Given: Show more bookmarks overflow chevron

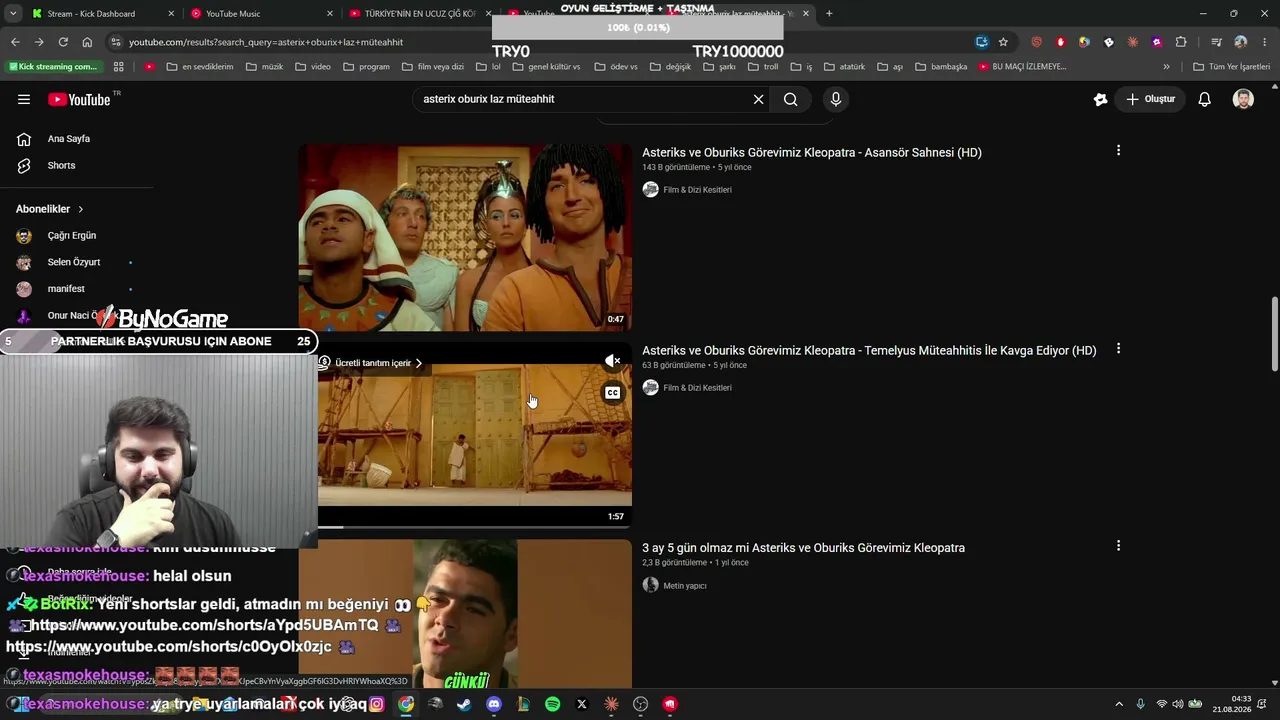Looking at the screenshot, I should coord(1166,67).
